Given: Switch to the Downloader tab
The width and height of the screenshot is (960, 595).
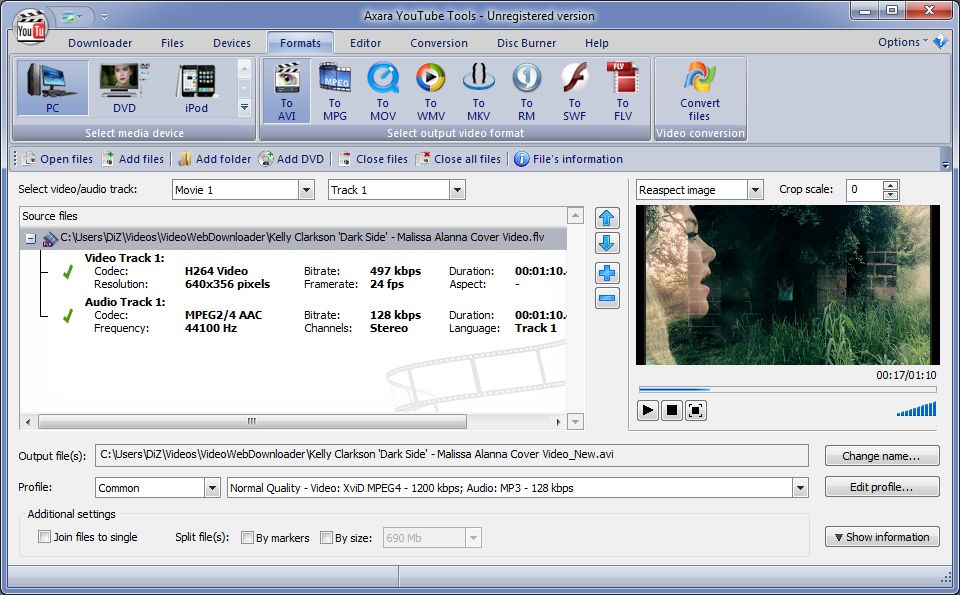Looking at the screenshot, I should tap(100, 43).
